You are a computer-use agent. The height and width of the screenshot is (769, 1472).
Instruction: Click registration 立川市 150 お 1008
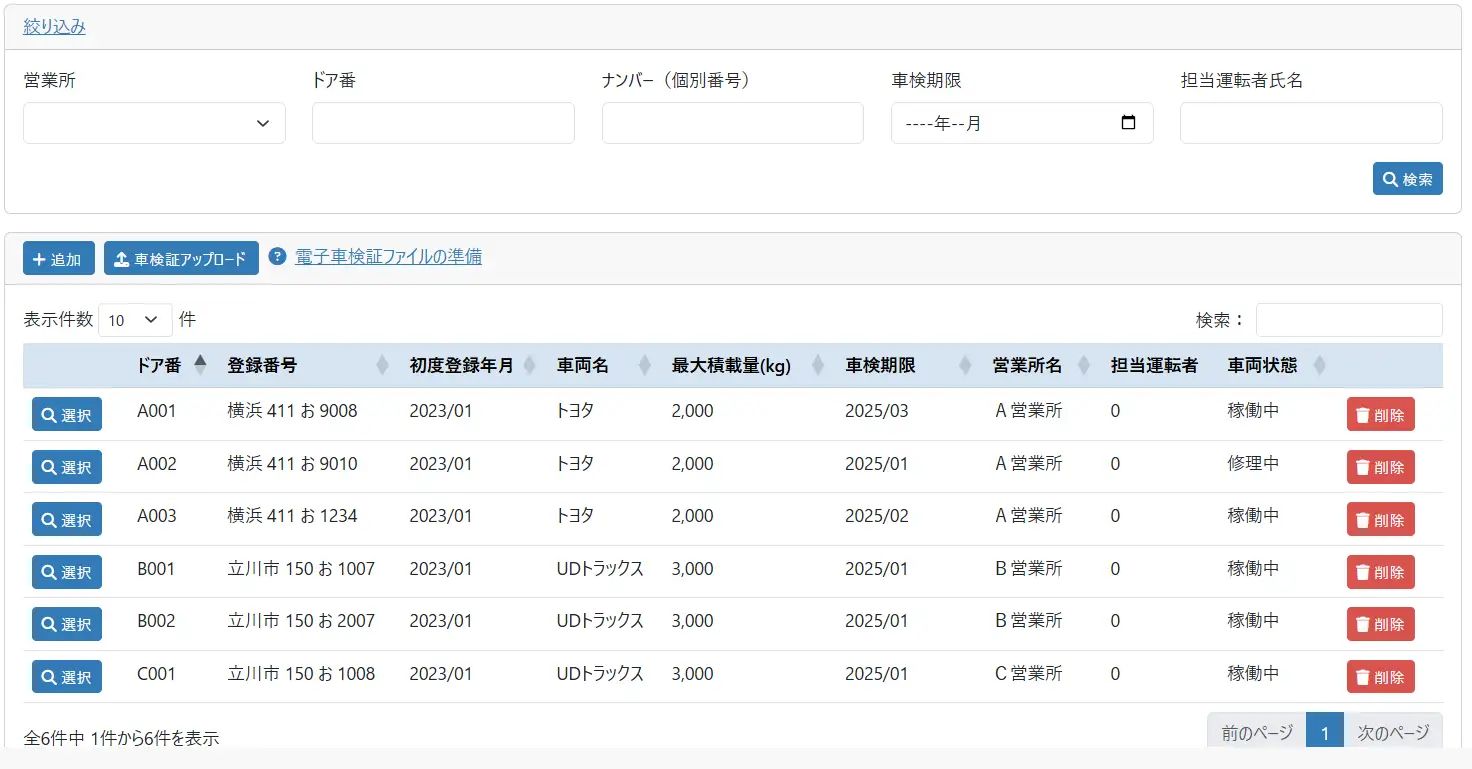click(301, 674)
